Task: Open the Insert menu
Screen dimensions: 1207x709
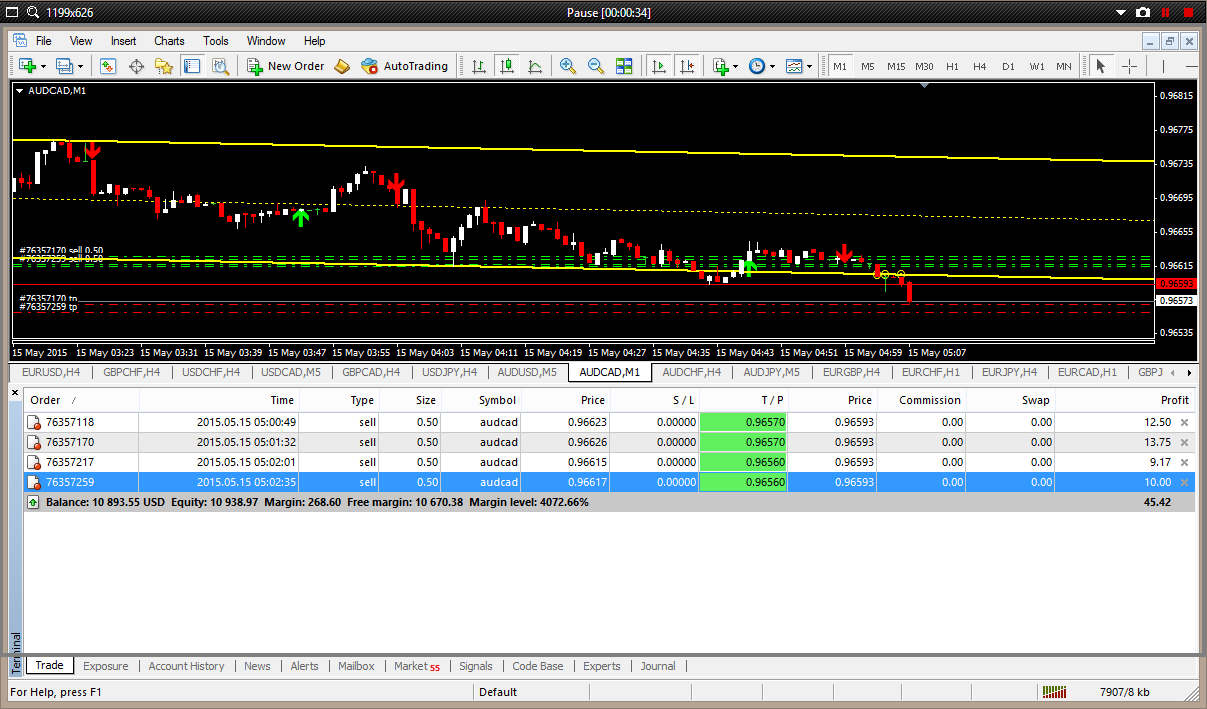Action: 124,41
